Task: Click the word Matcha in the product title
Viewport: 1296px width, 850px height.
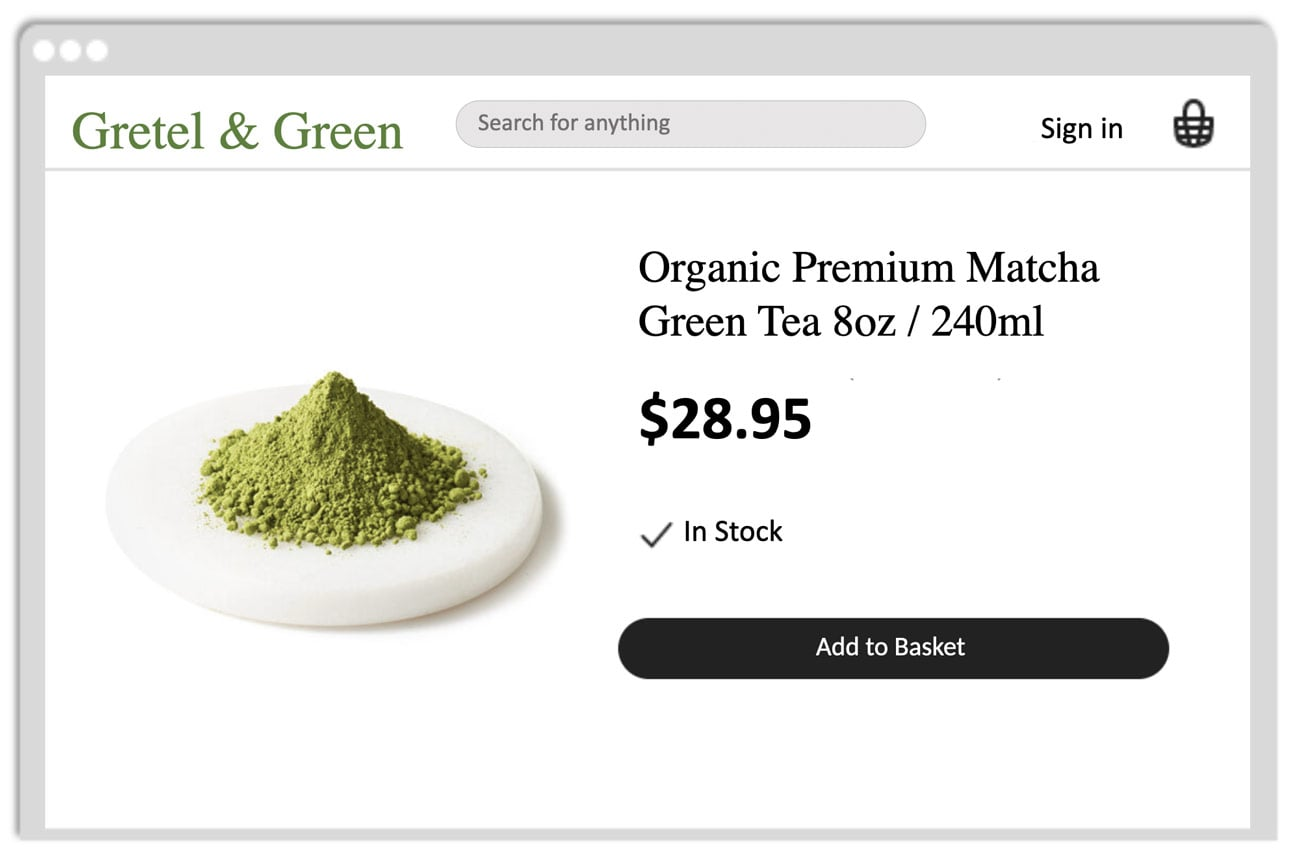Action: tap(1032, 268)
